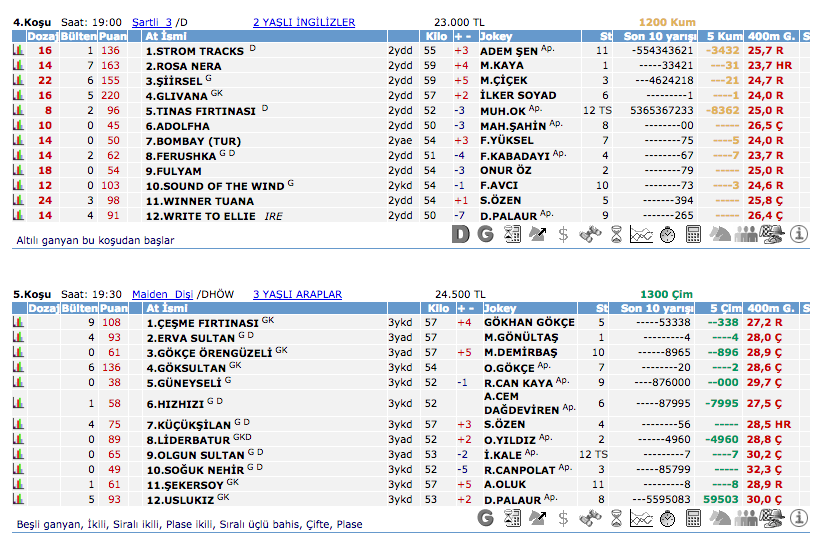Image resolution: width=827 pixels, height=546 pixels.
Task: Open the stopwatch icon for race 4
Action: pyautogui.click(x=668, y=234)
